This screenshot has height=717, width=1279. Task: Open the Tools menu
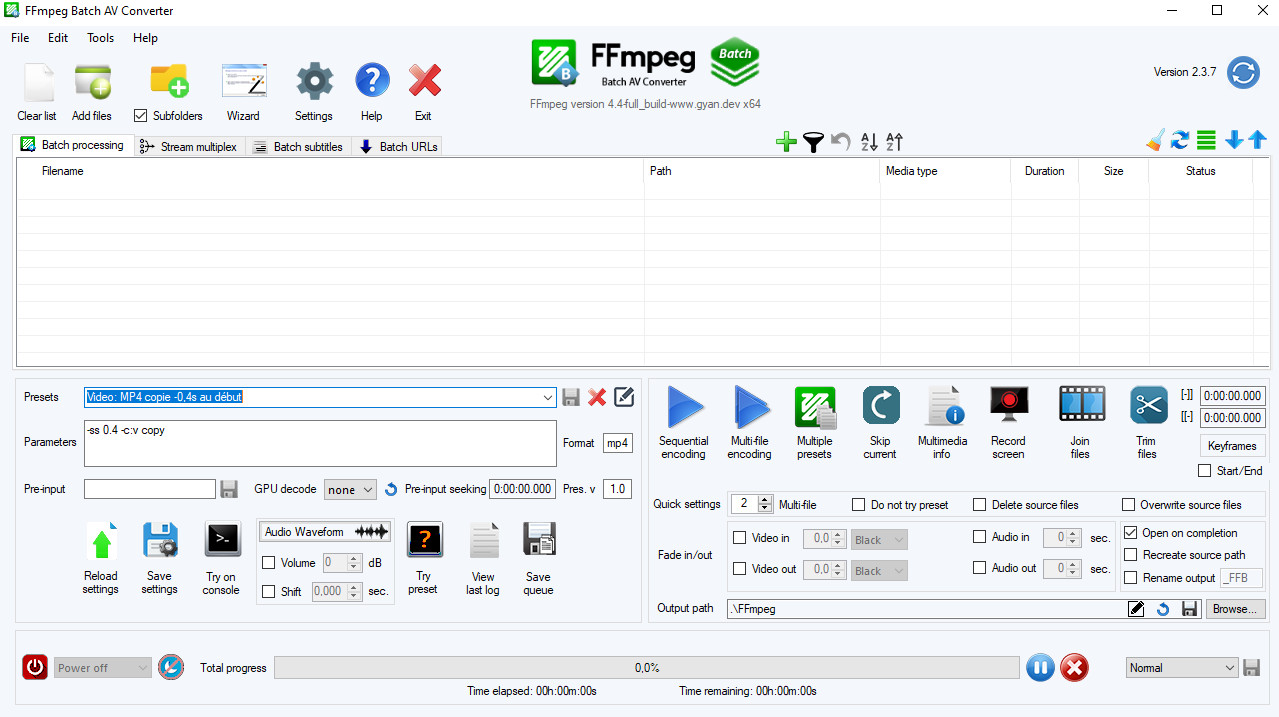tap(101, 38)
